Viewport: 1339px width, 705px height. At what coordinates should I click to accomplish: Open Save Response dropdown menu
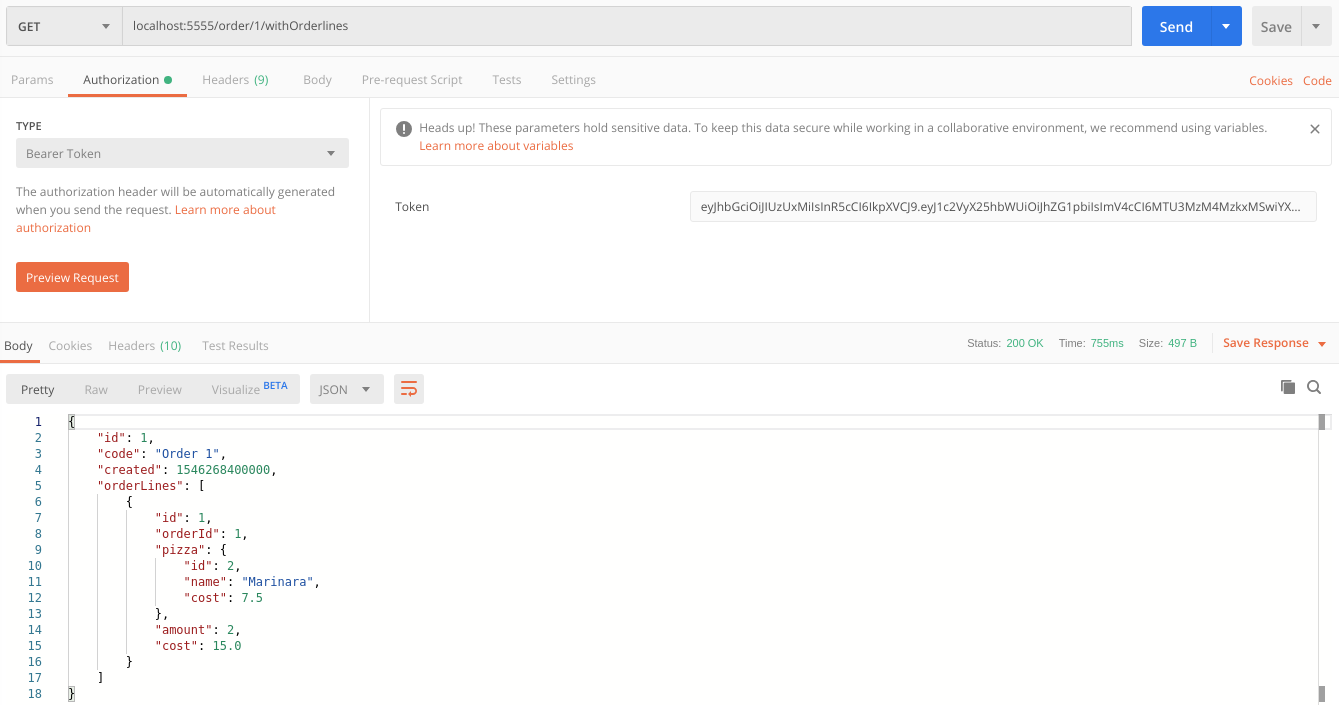coord(1274,343)
